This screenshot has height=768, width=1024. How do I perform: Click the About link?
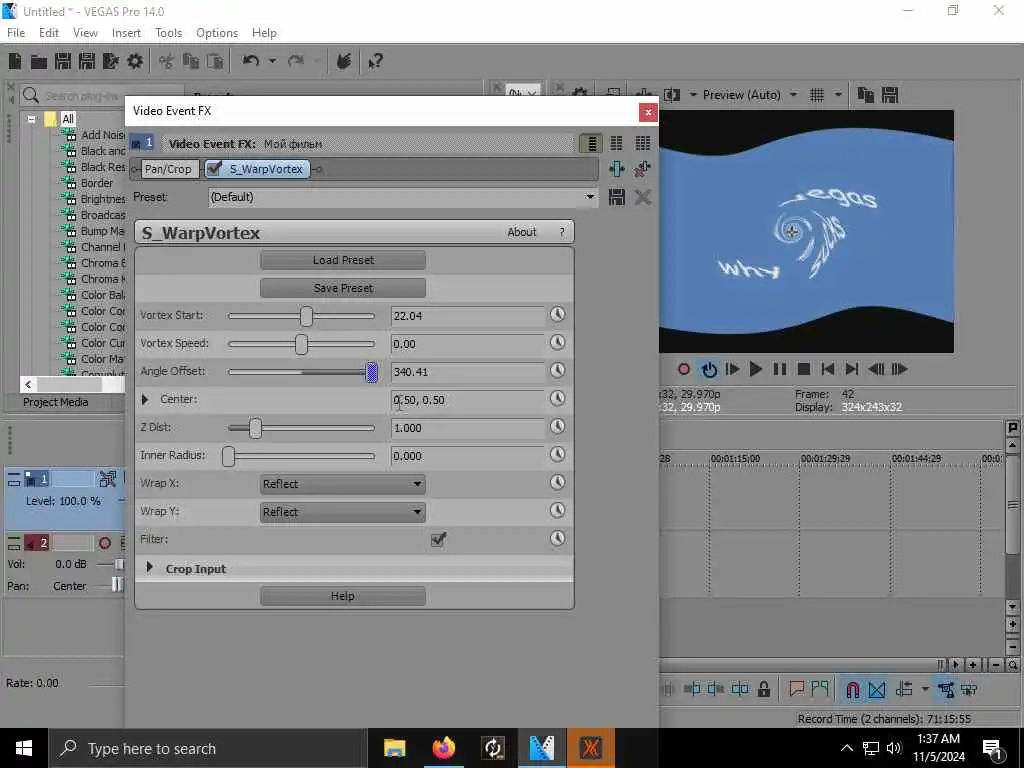[x=522, y=232]
